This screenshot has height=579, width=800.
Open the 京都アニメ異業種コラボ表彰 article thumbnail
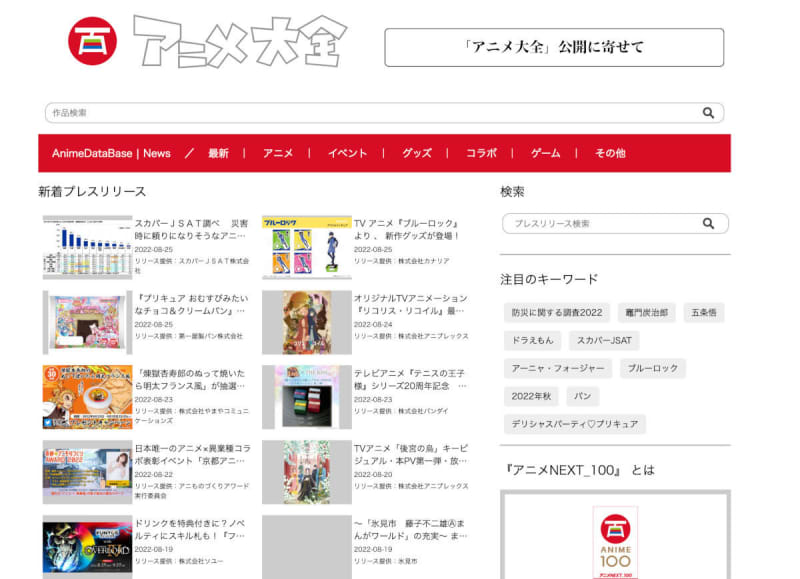(87, 472)
